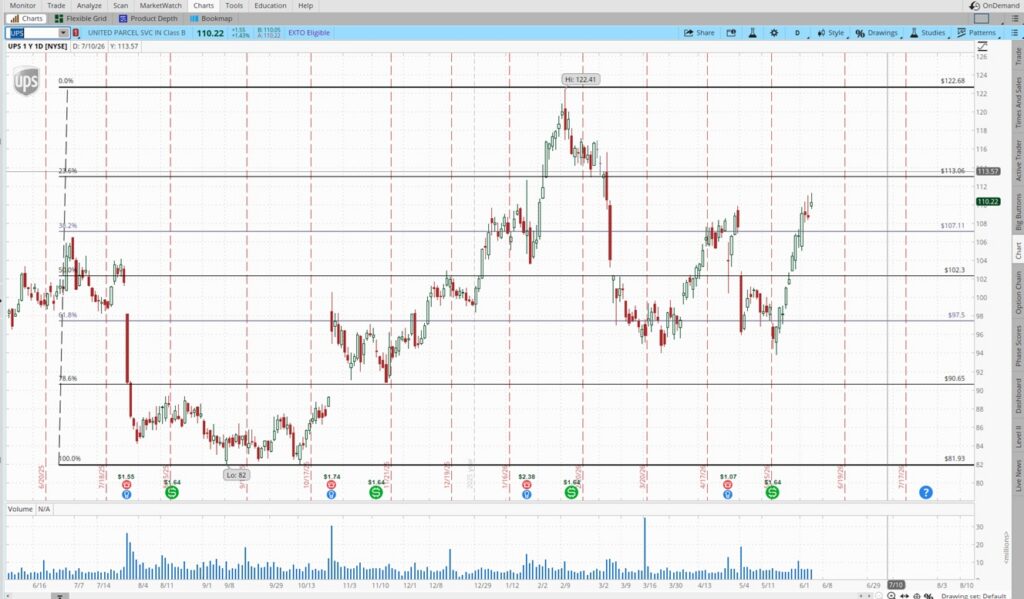Click the Share chart button
This screenshot has width=1024, height=599.
click(x=699, y=33)
